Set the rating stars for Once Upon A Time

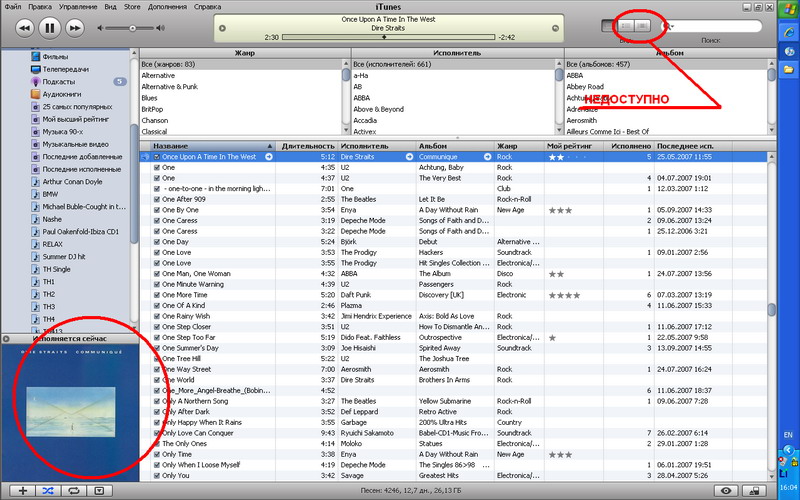(x=567, y=157)
